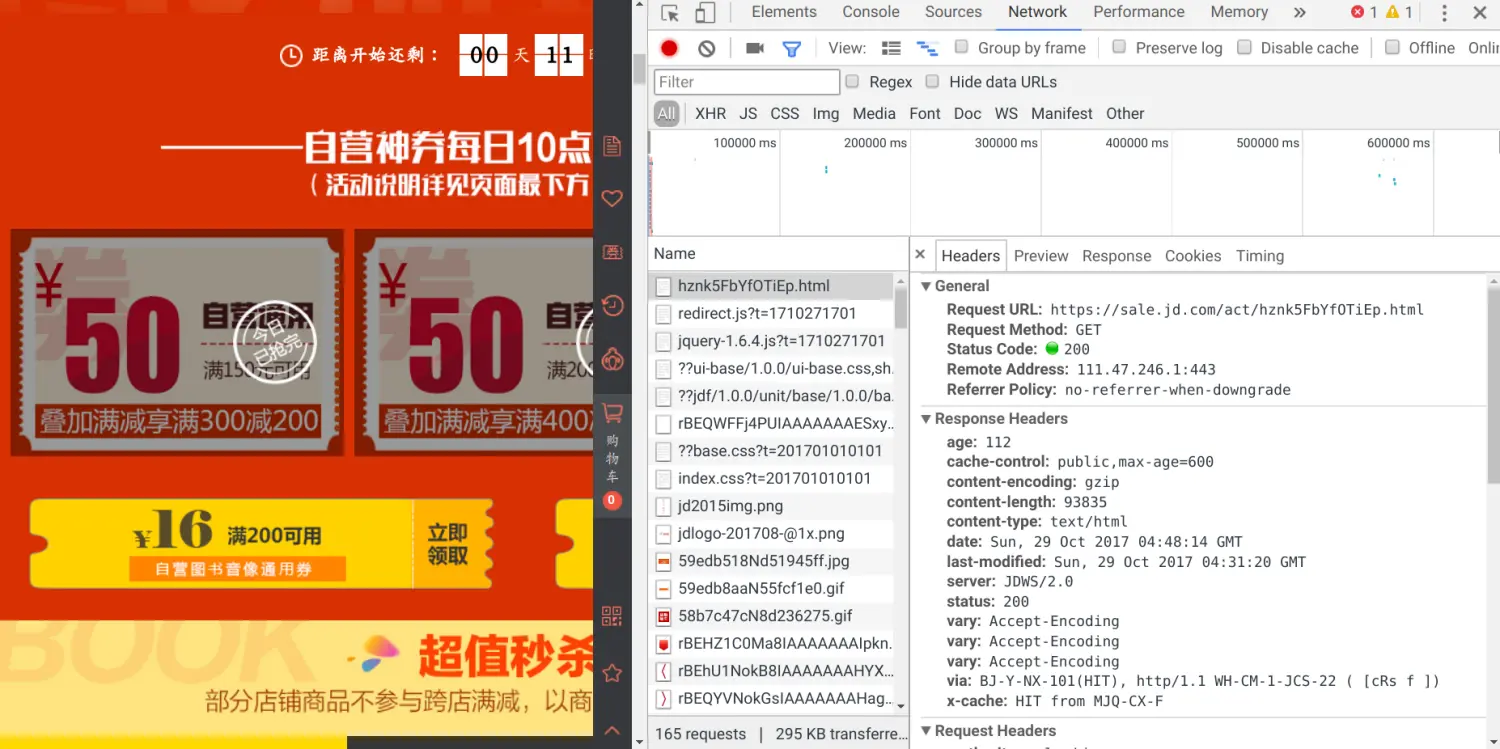Select the jquery-1.6.4.js request row

pyautogui.click(x=771, y=341)
